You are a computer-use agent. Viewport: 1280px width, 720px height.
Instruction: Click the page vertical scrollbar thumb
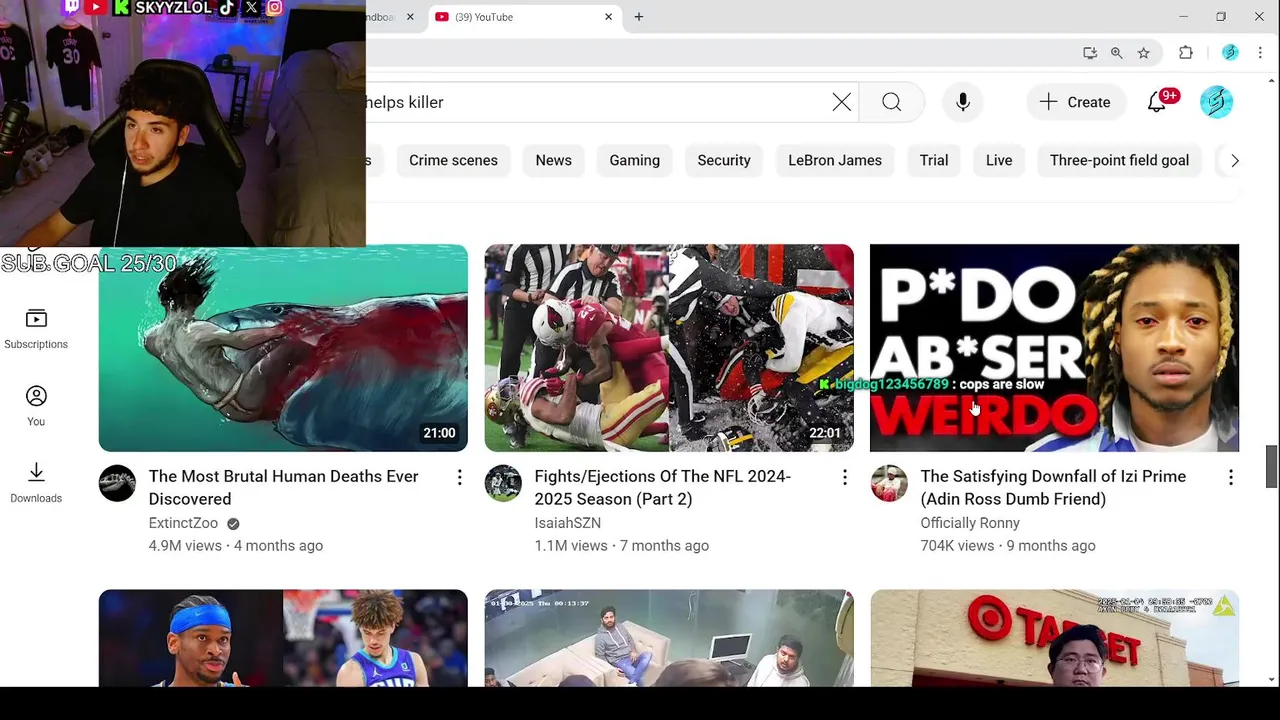coord(1272,466)
